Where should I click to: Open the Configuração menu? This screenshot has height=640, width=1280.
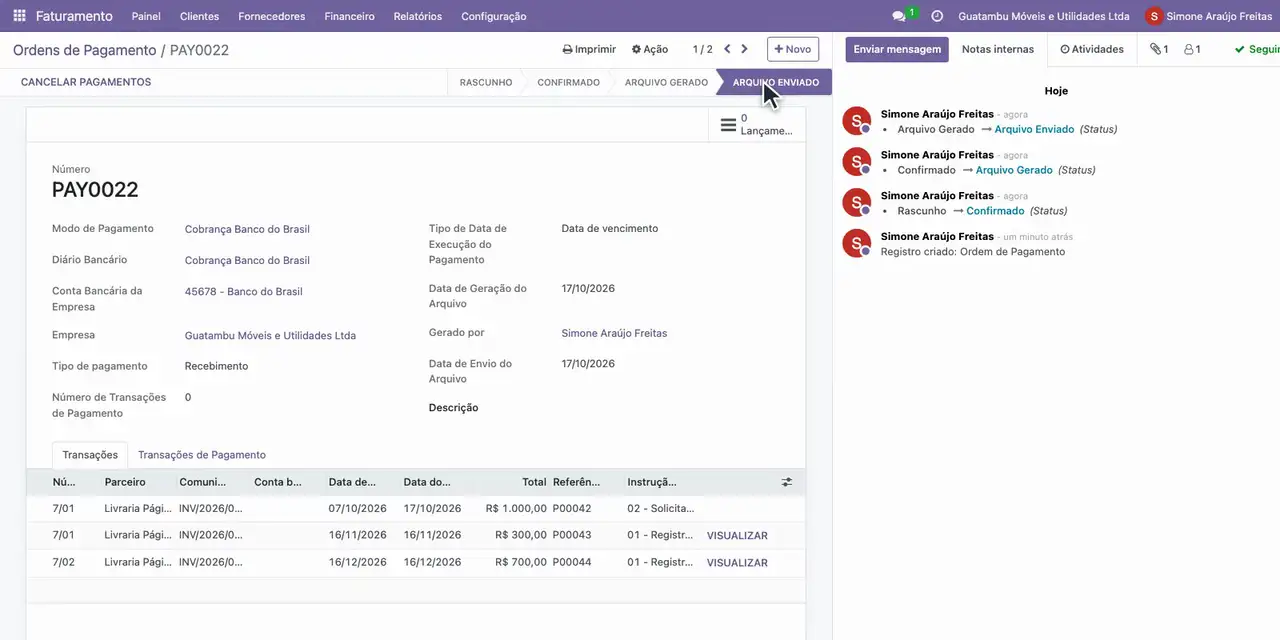click(x=494, y=16)
